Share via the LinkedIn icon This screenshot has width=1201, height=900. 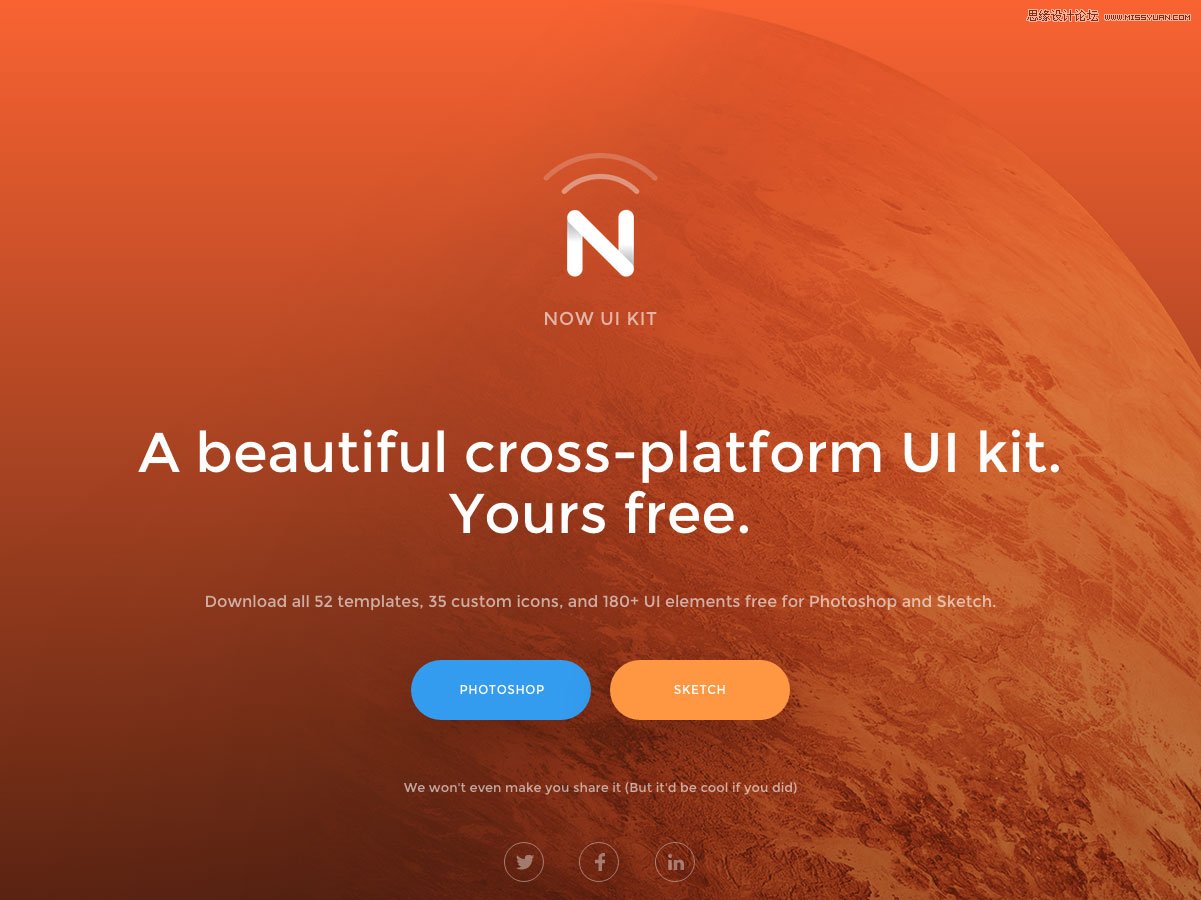click(x=675, y=862)
